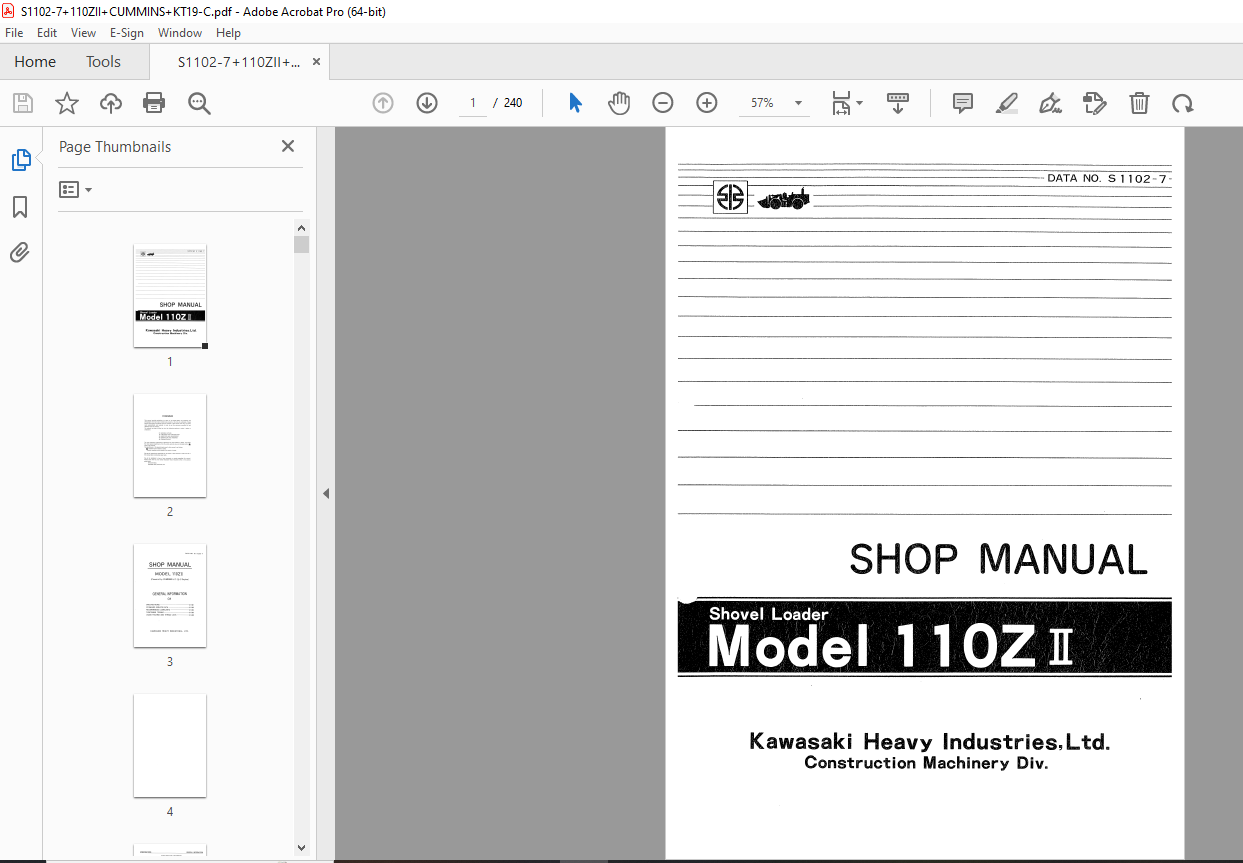The image size is (1243, 863).
Task: Bookmark this file with the star icon
Action: pos(66,103)
